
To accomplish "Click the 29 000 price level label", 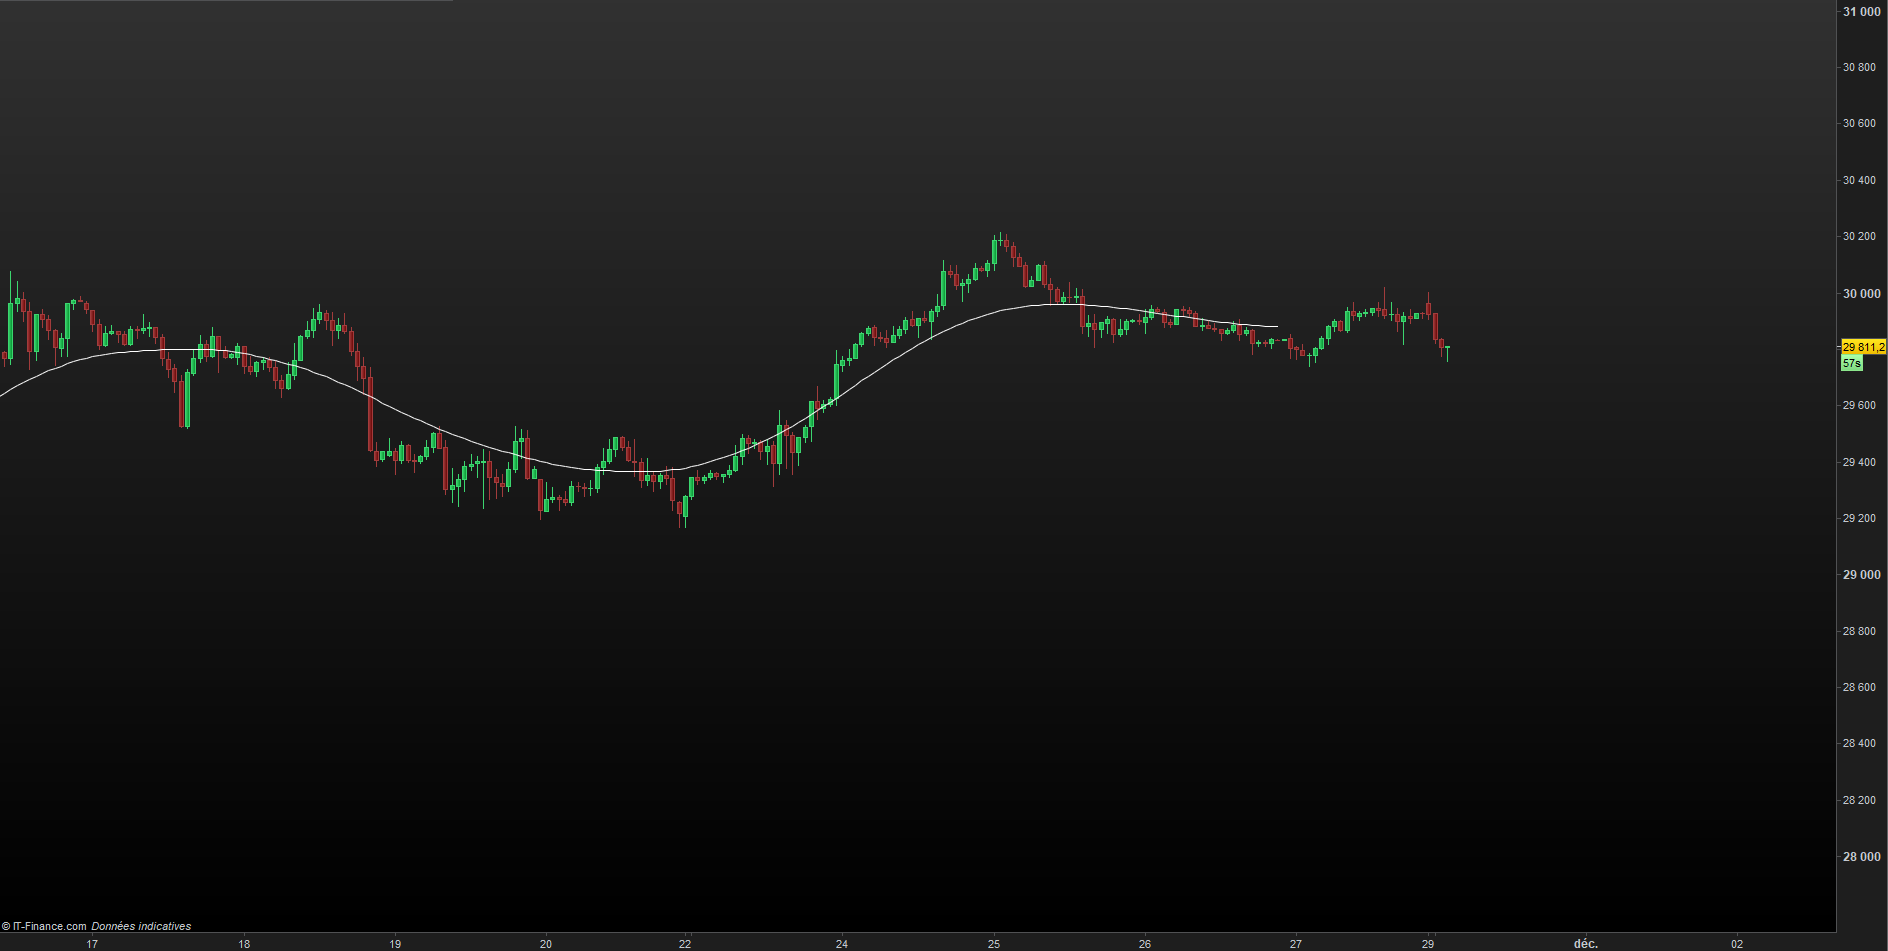I will click(1861, 575).
